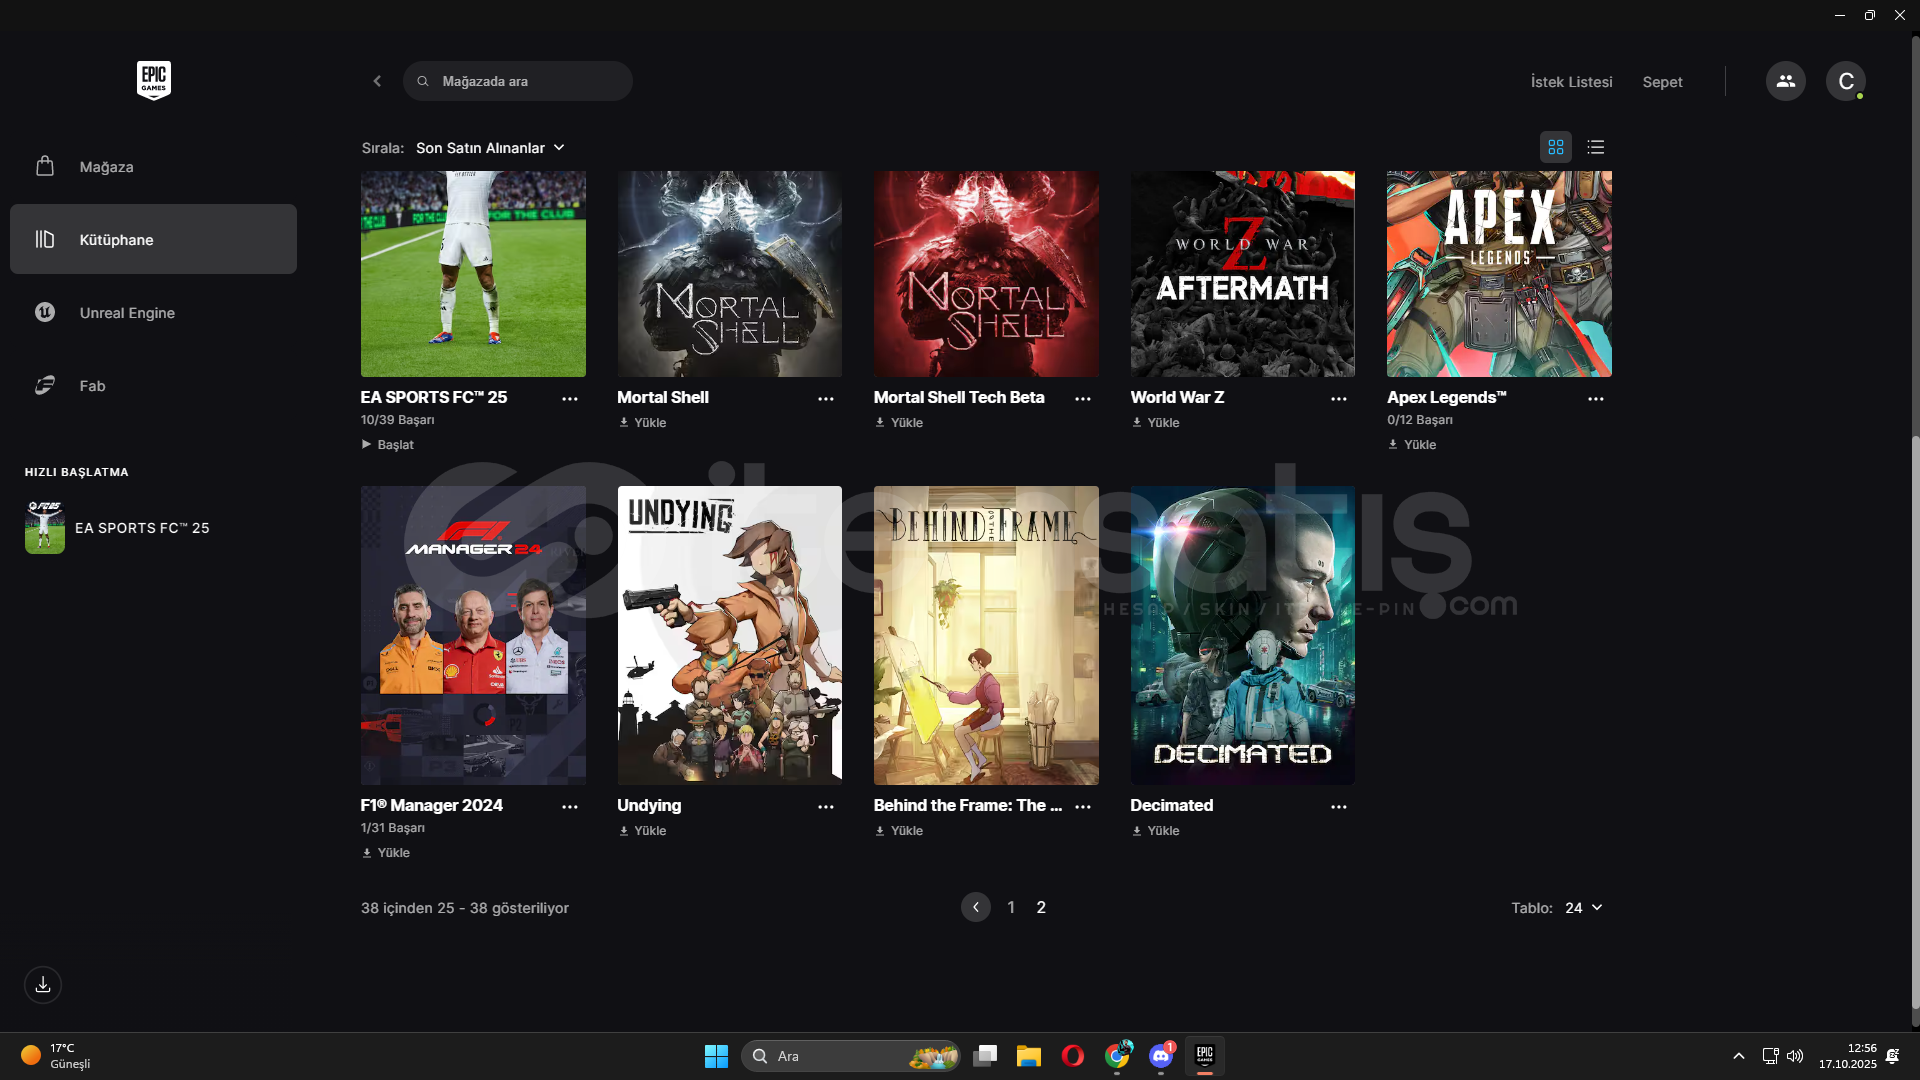Expand the Sırala sort dropdown

click(490, 148)
